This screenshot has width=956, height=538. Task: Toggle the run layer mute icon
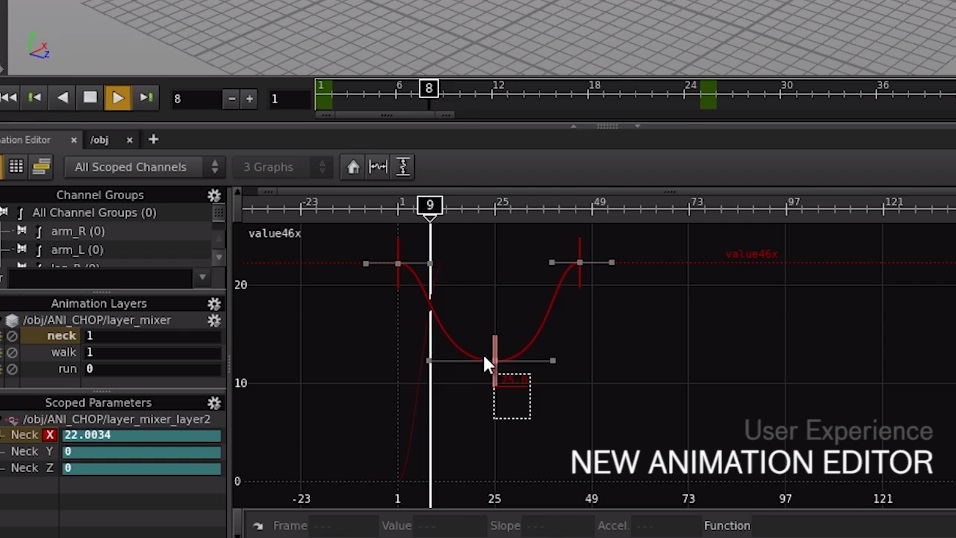[12, 369]
